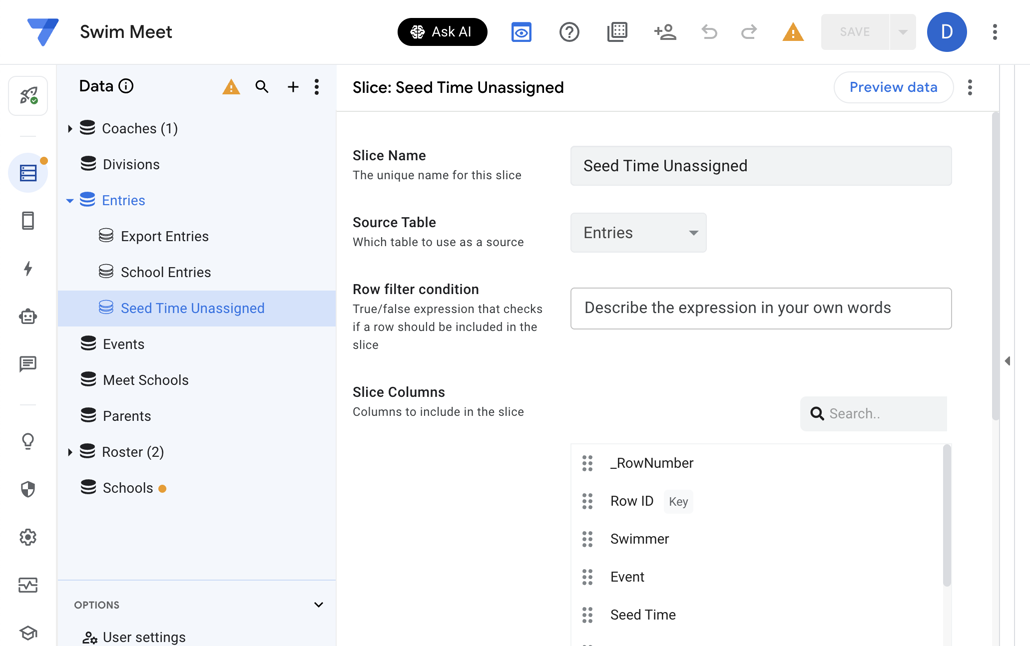
Task: Grab the Seed Time column drag handle
Action: point(587,615)
